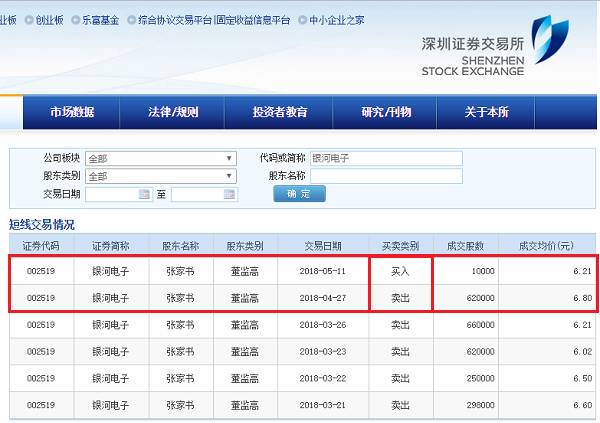
Task: Open the 研究/刊物 menu
Action: pyautogui.click(x=386, y=112)
